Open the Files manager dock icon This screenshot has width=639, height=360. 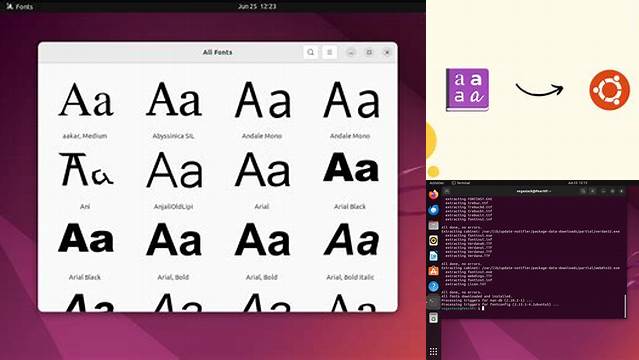(x=434, y=225)
